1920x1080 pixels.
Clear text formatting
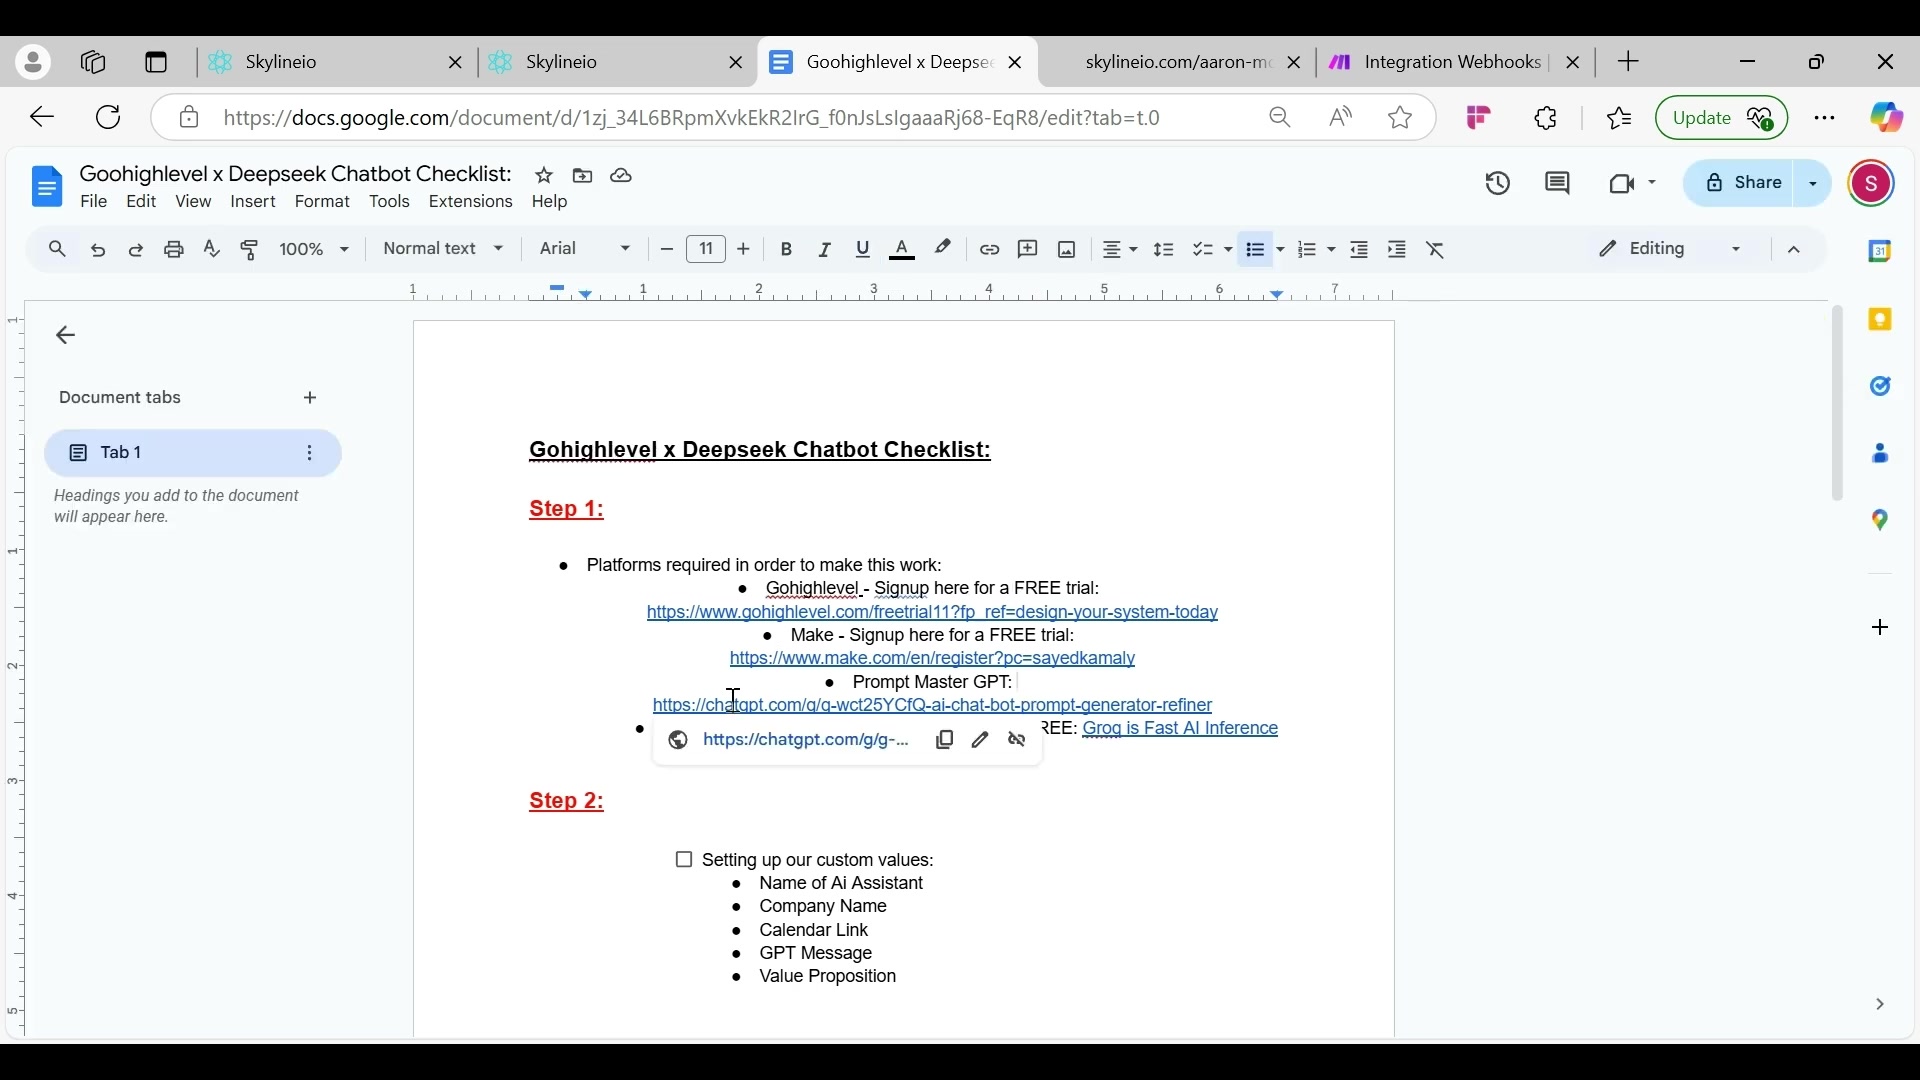tap(1437, 250)
